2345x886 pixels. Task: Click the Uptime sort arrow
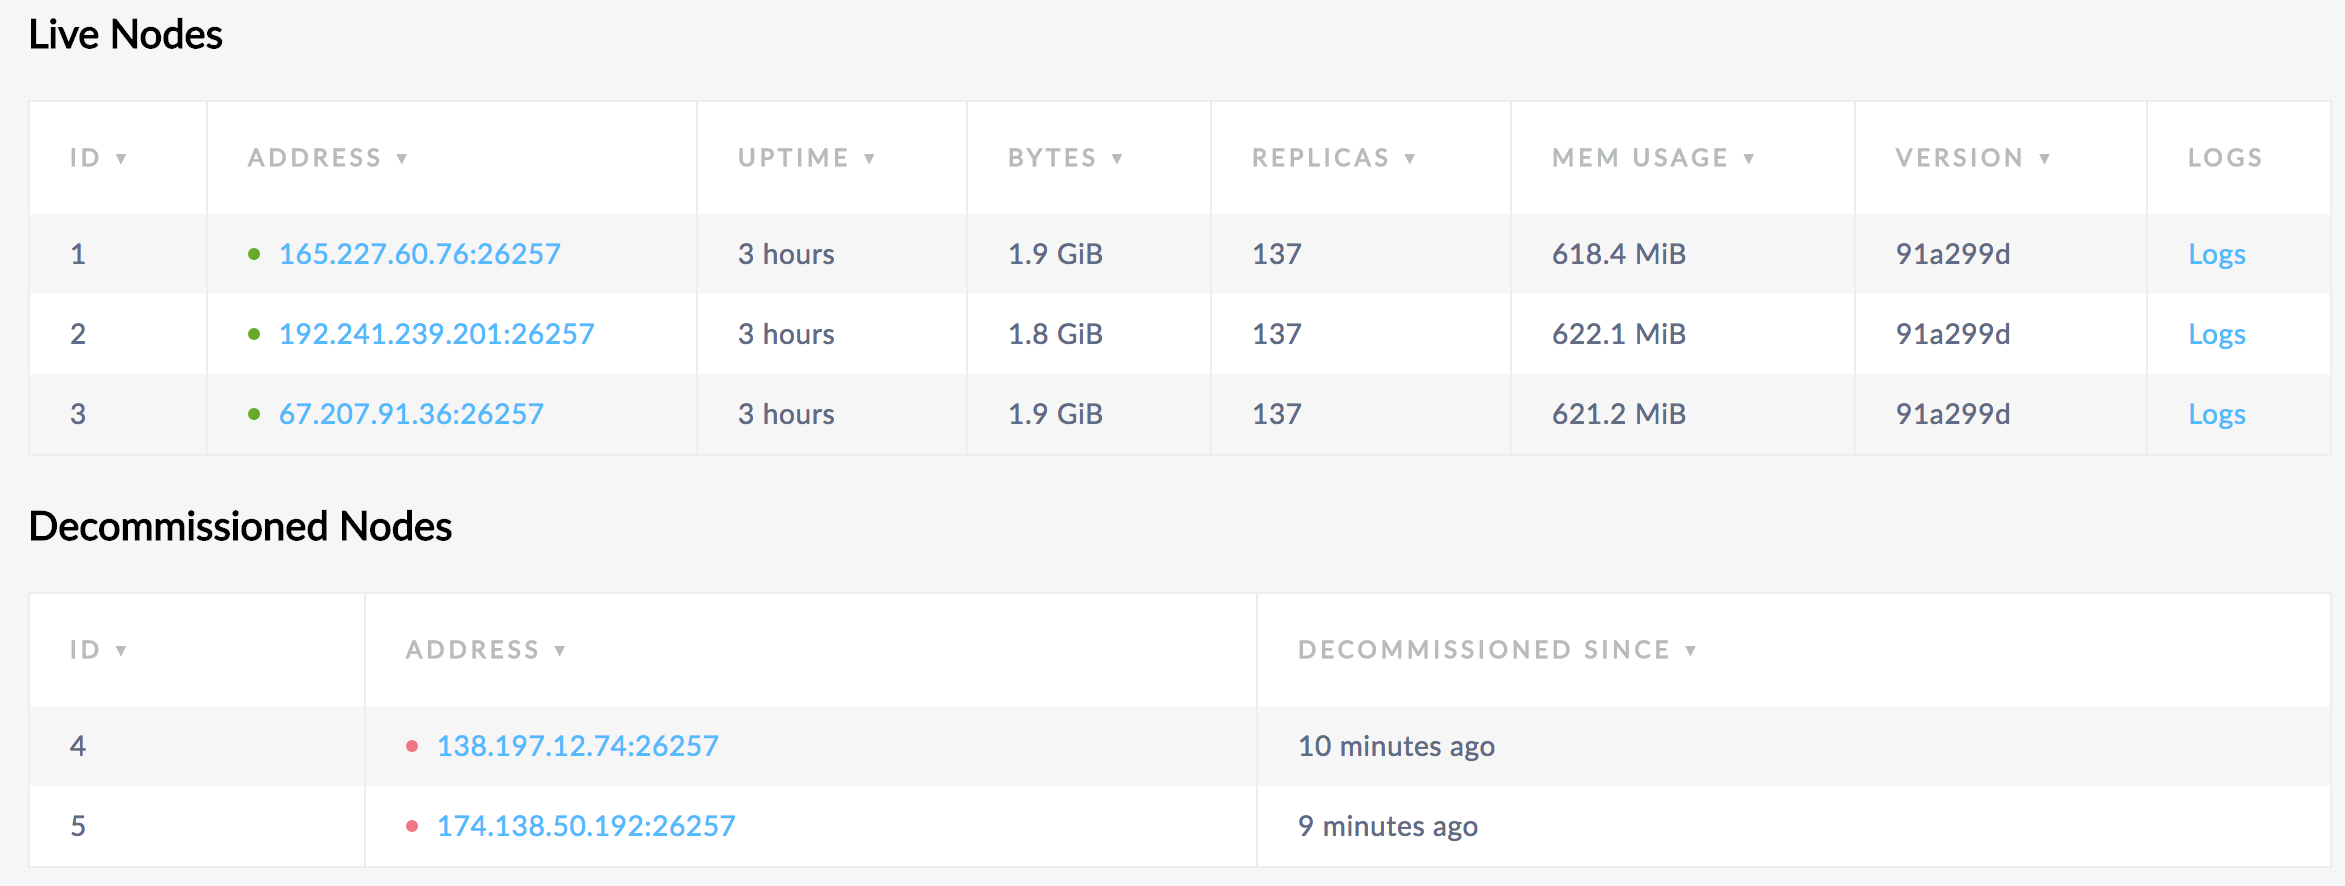(x=869, y=158)
